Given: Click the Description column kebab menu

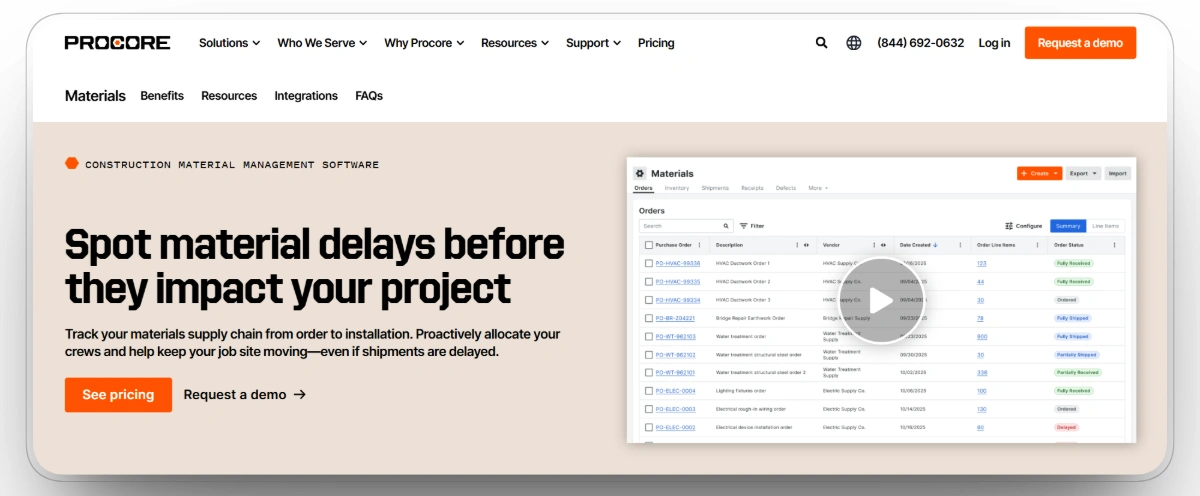Looking at the screenshot, I should (x=797, y=245).
